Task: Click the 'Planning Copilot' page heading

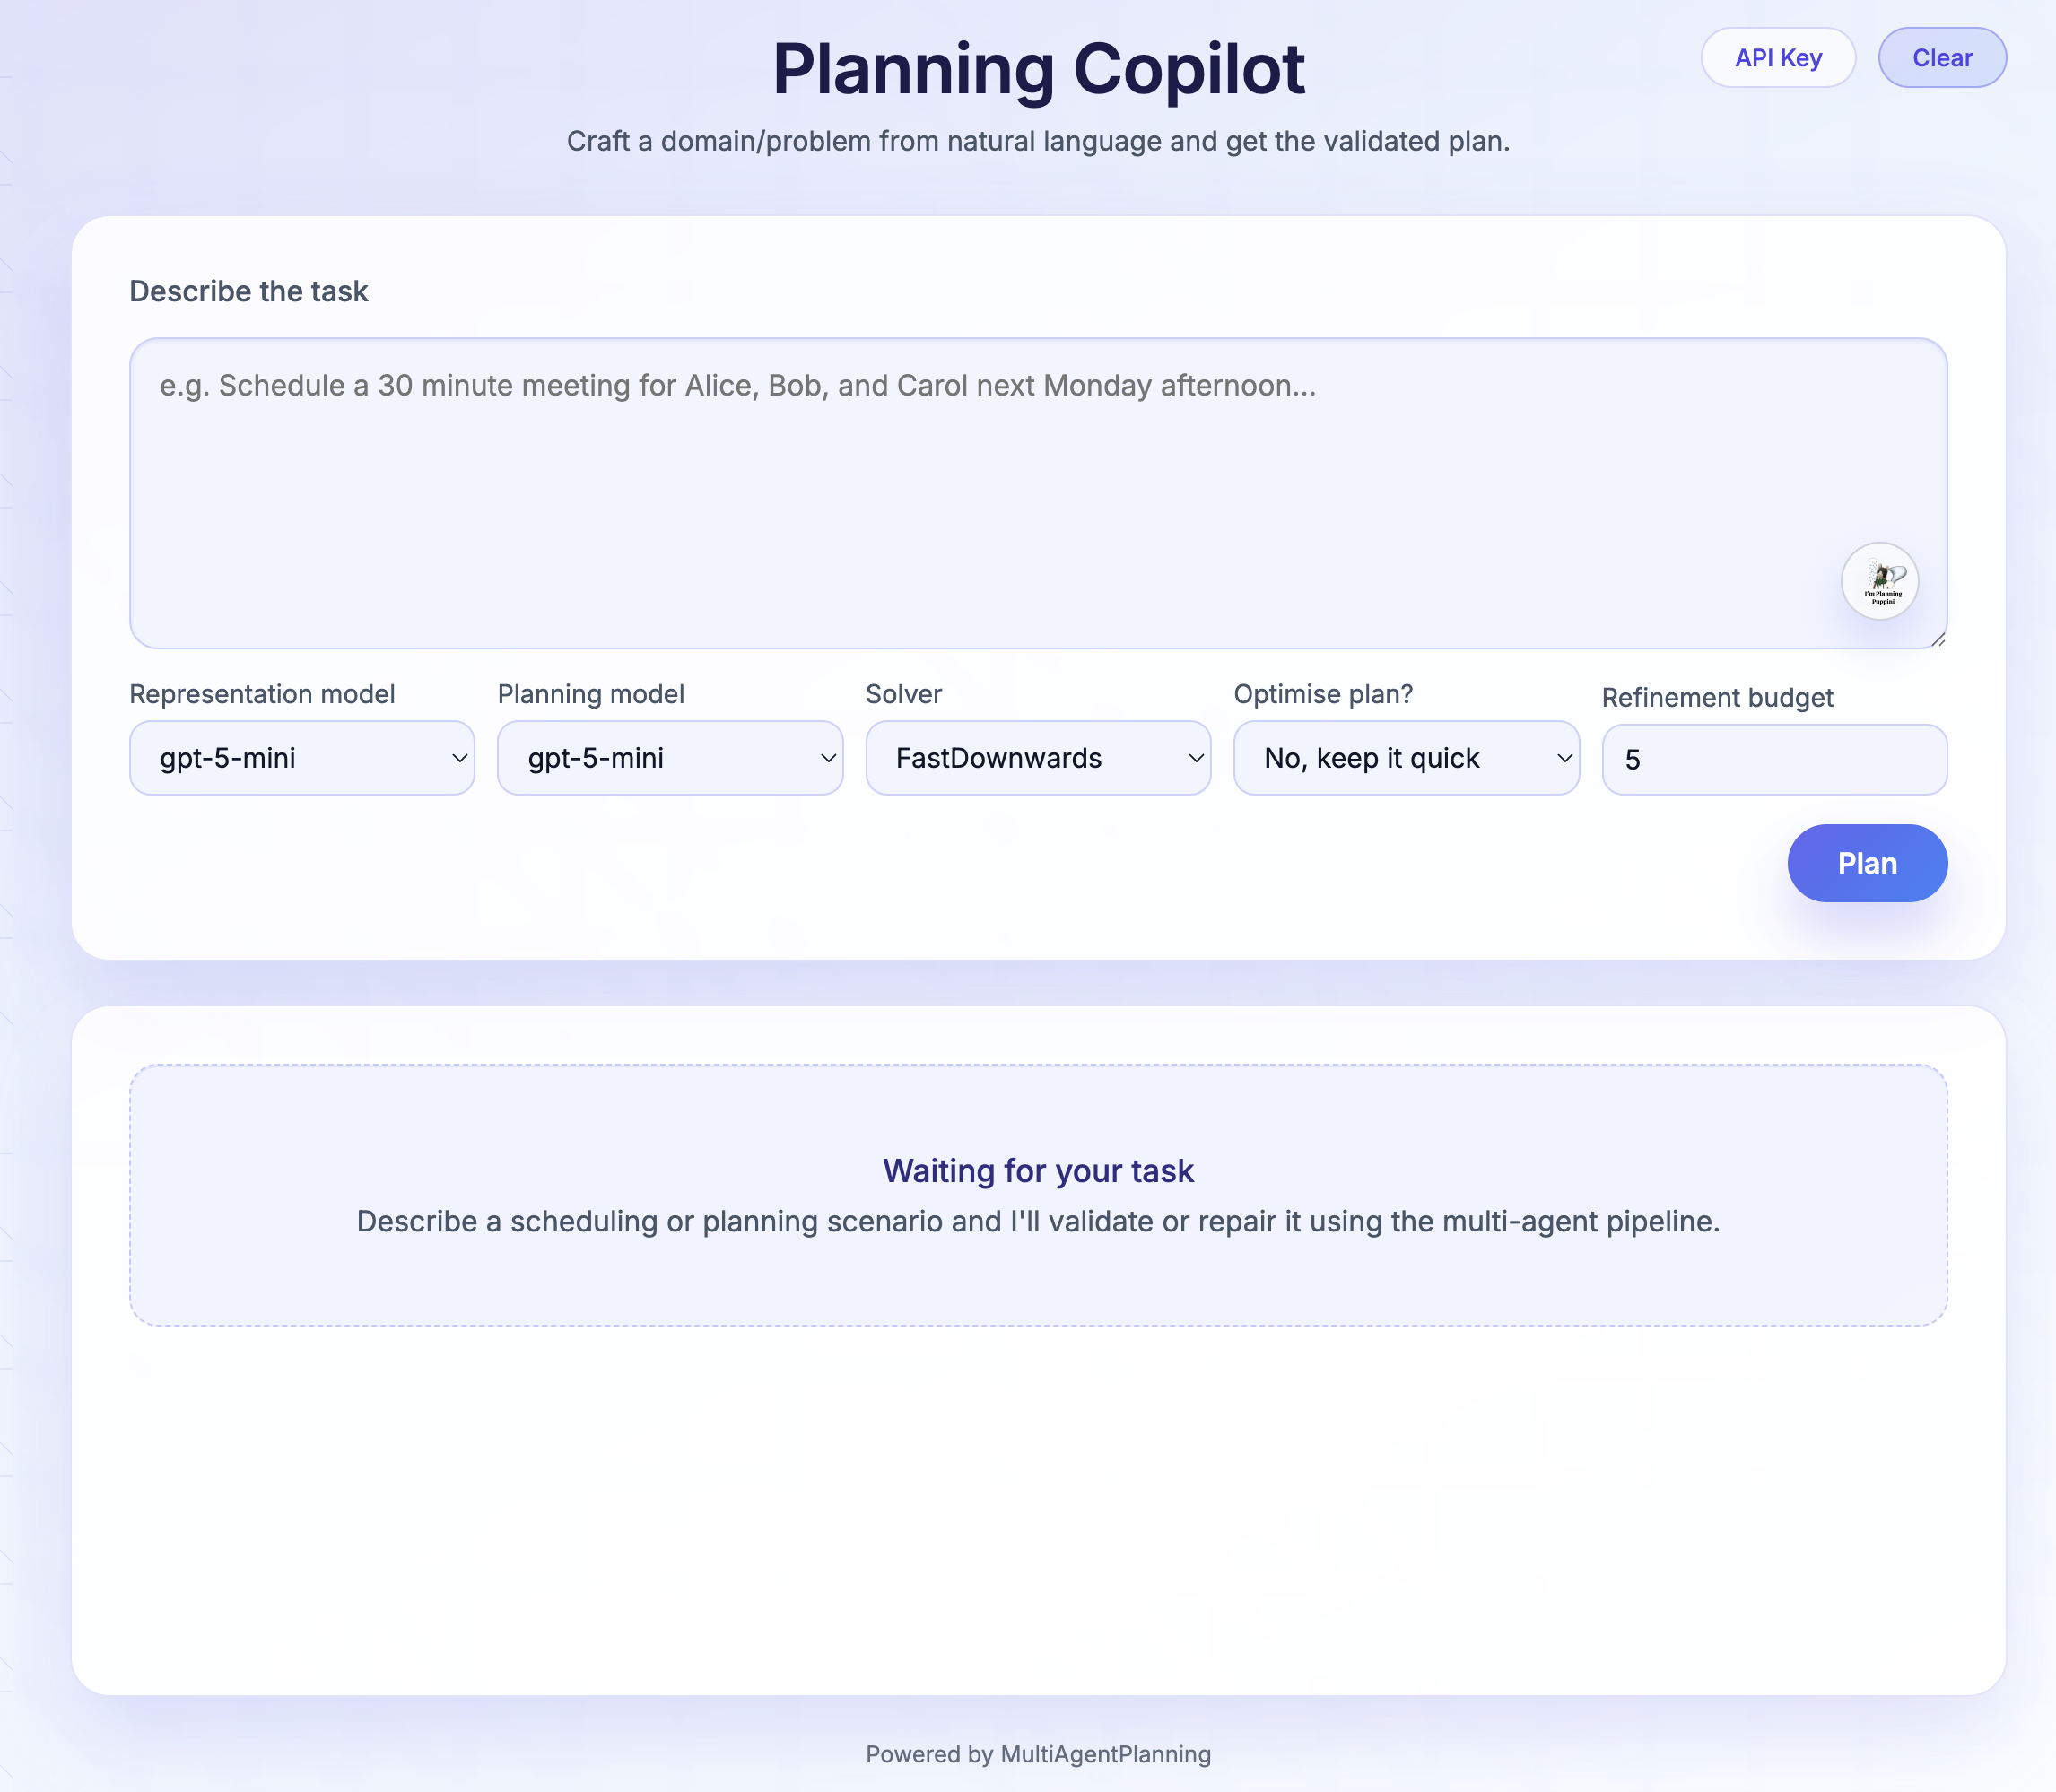Action: coord(1038,70)
